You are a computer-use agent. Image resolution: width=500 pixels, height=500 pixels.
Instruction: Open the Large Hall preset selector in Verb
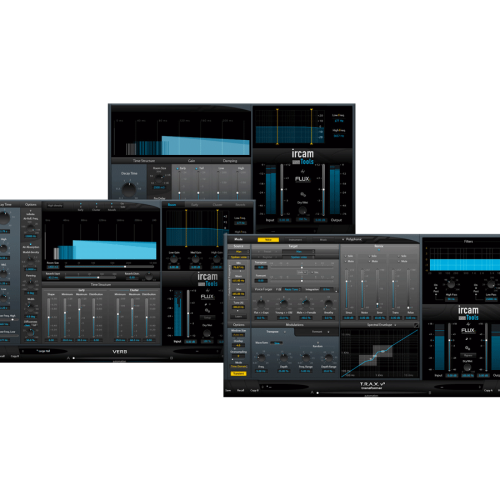point(44,351)
